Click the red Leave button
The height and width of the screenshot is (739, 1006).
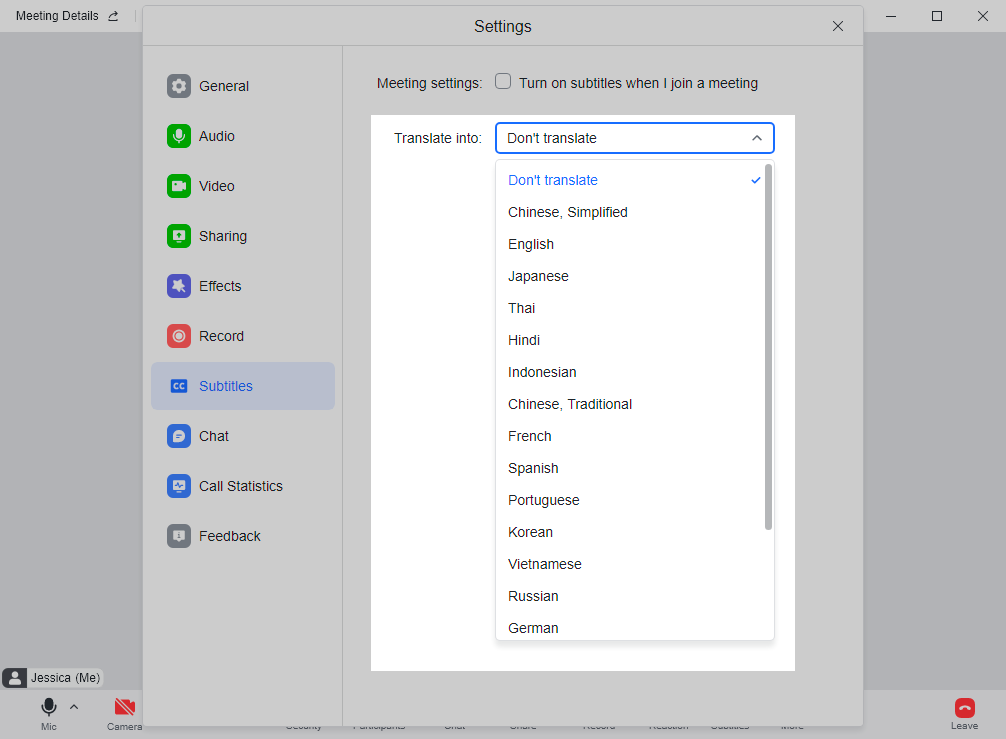[964, 710]
